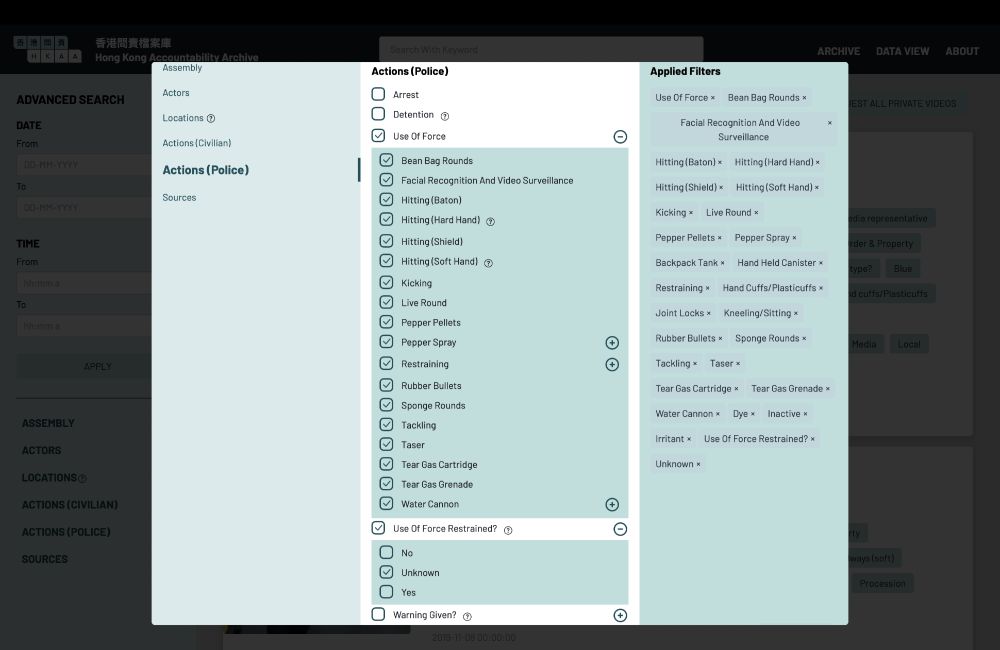Open the Actors category

coord(176,93)
